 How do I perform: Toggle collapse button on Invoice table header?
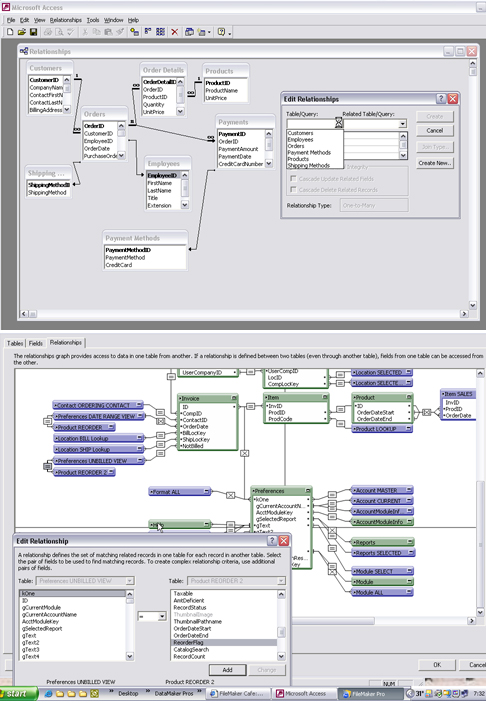tap(234, 398)
